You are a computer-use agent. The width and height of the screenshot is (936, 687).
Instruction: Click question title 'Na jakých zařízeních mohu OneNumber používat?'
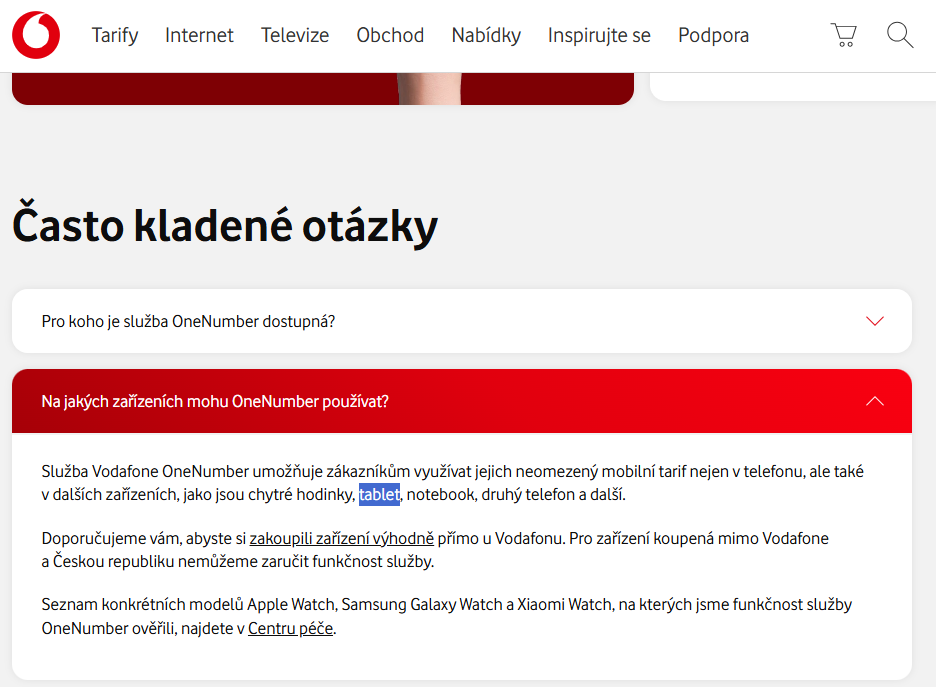coord(215,401)
